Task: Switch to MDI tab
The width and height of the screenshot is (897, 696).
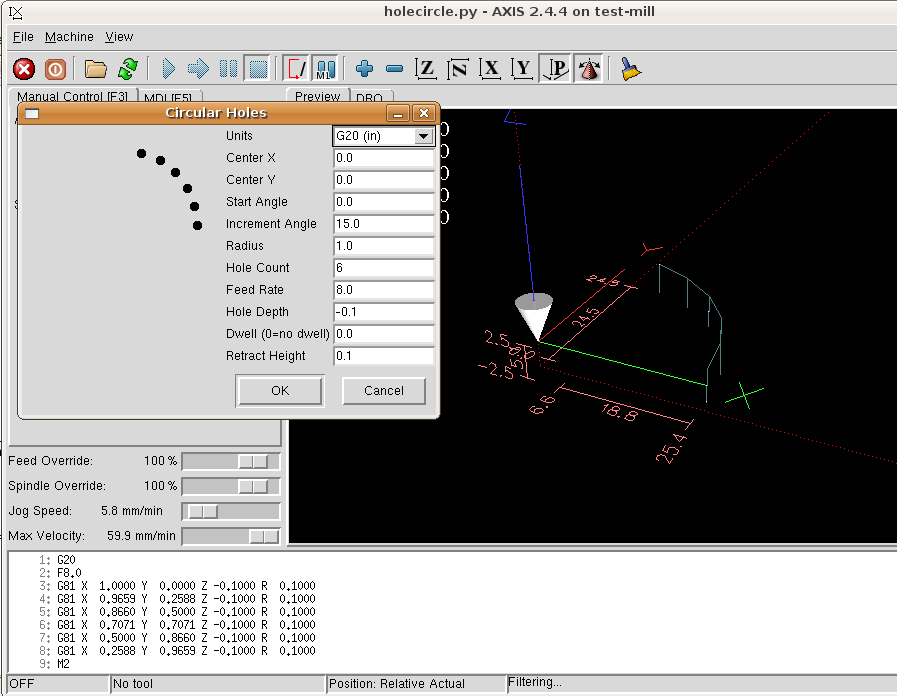Action: [x=168, y=97]
